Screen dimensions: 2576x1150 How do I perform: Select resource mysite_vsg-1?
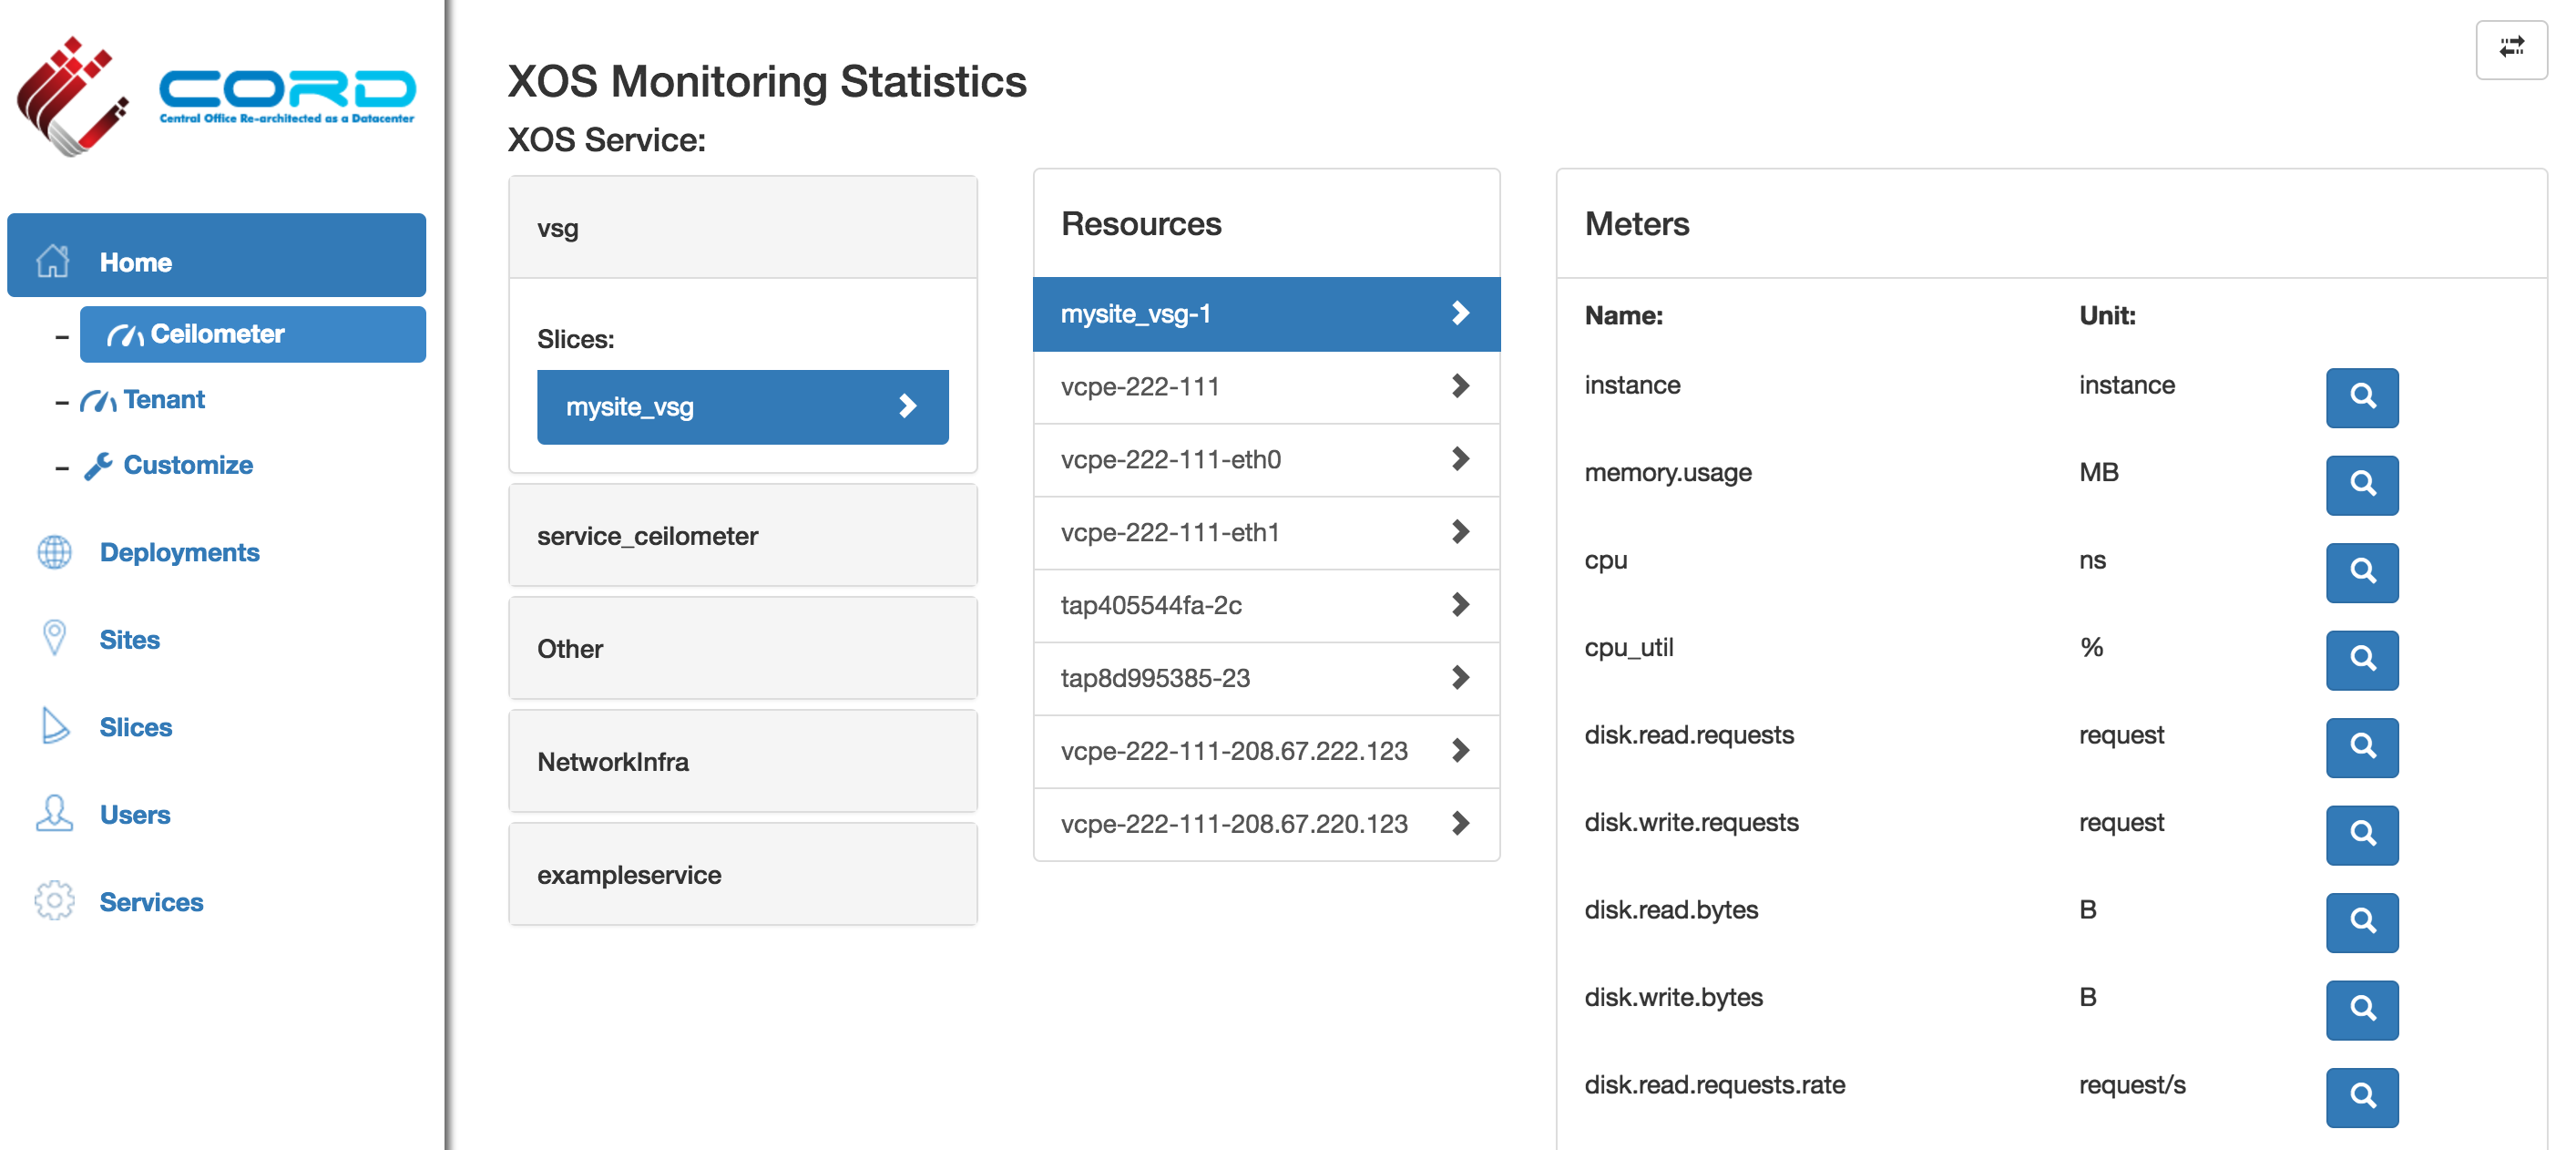click(x=1266, y=314)
